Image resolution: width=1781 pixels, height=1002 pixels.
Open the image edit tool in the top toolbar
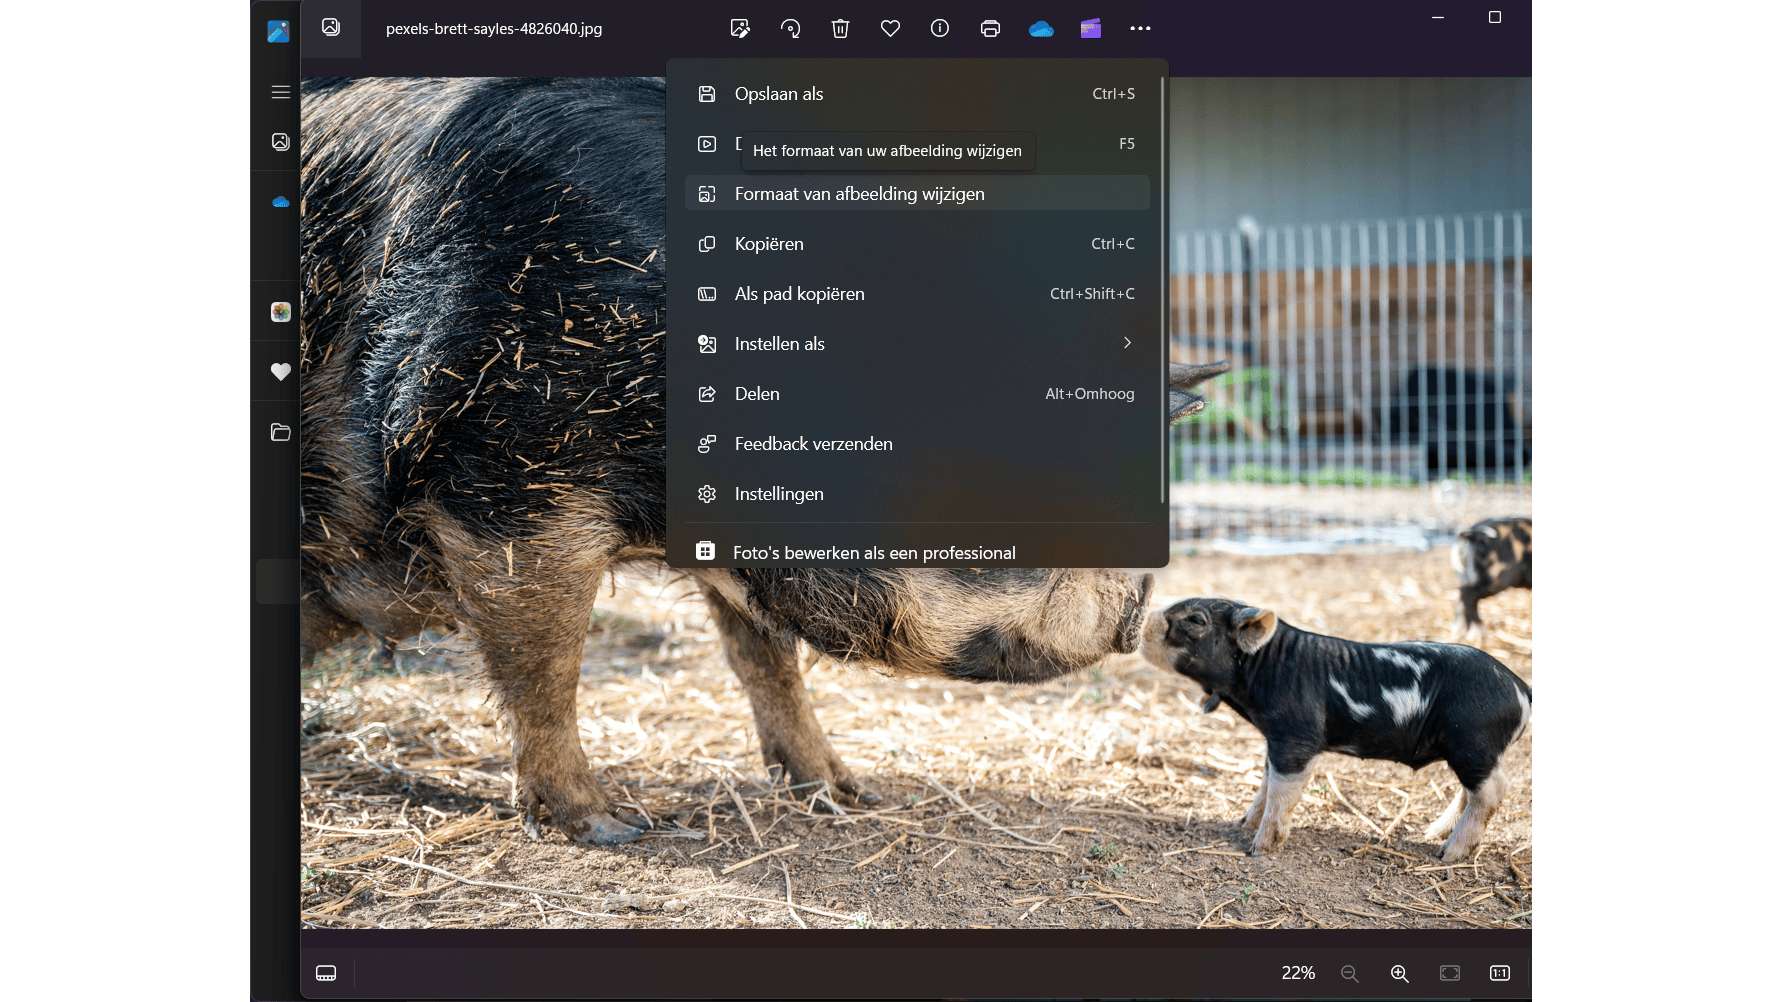[x=740, y=29]
